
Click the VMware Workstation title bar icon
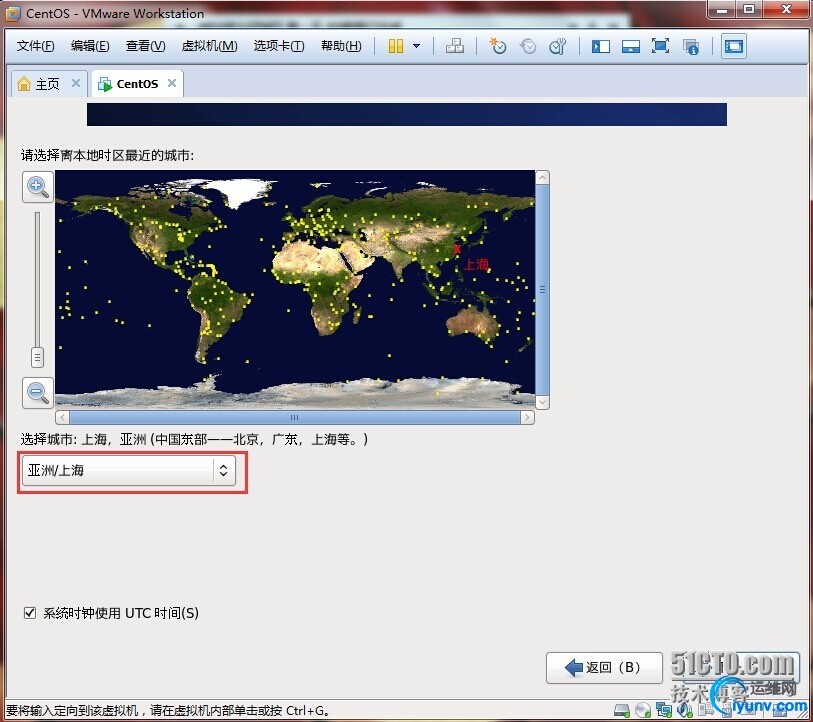13,13
